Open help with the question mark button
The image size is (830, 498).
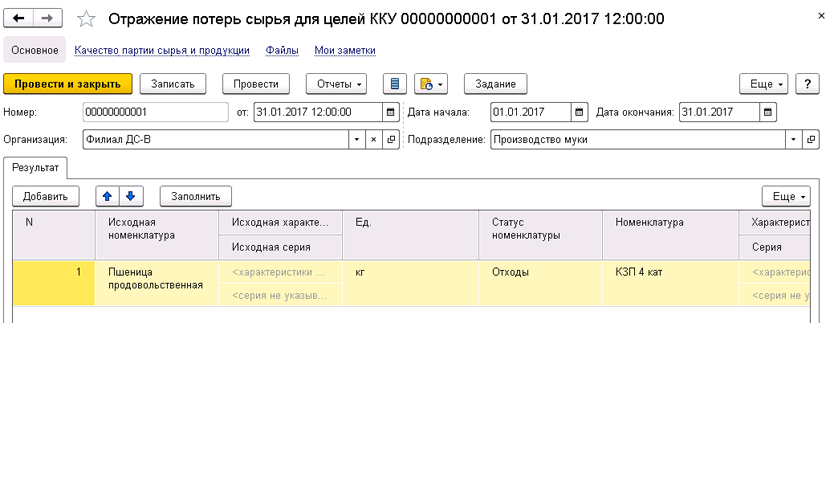[807, 84]
